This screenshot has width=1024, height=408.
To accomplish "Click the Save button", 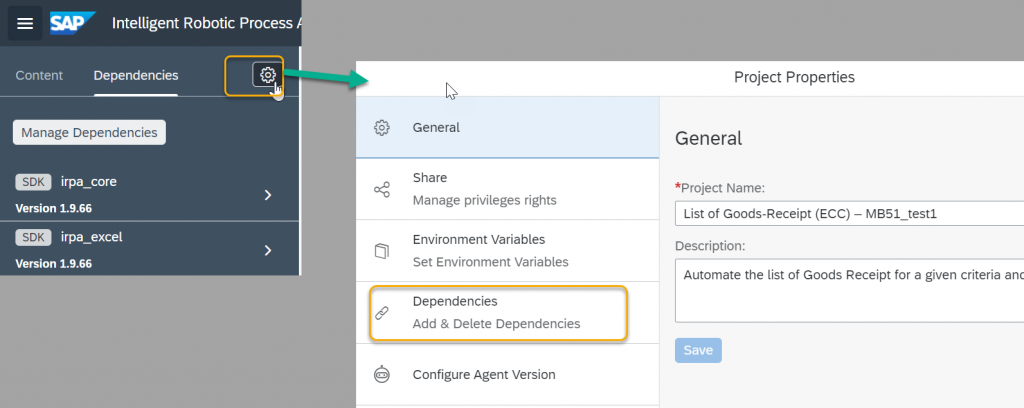I will pos(698,351).
